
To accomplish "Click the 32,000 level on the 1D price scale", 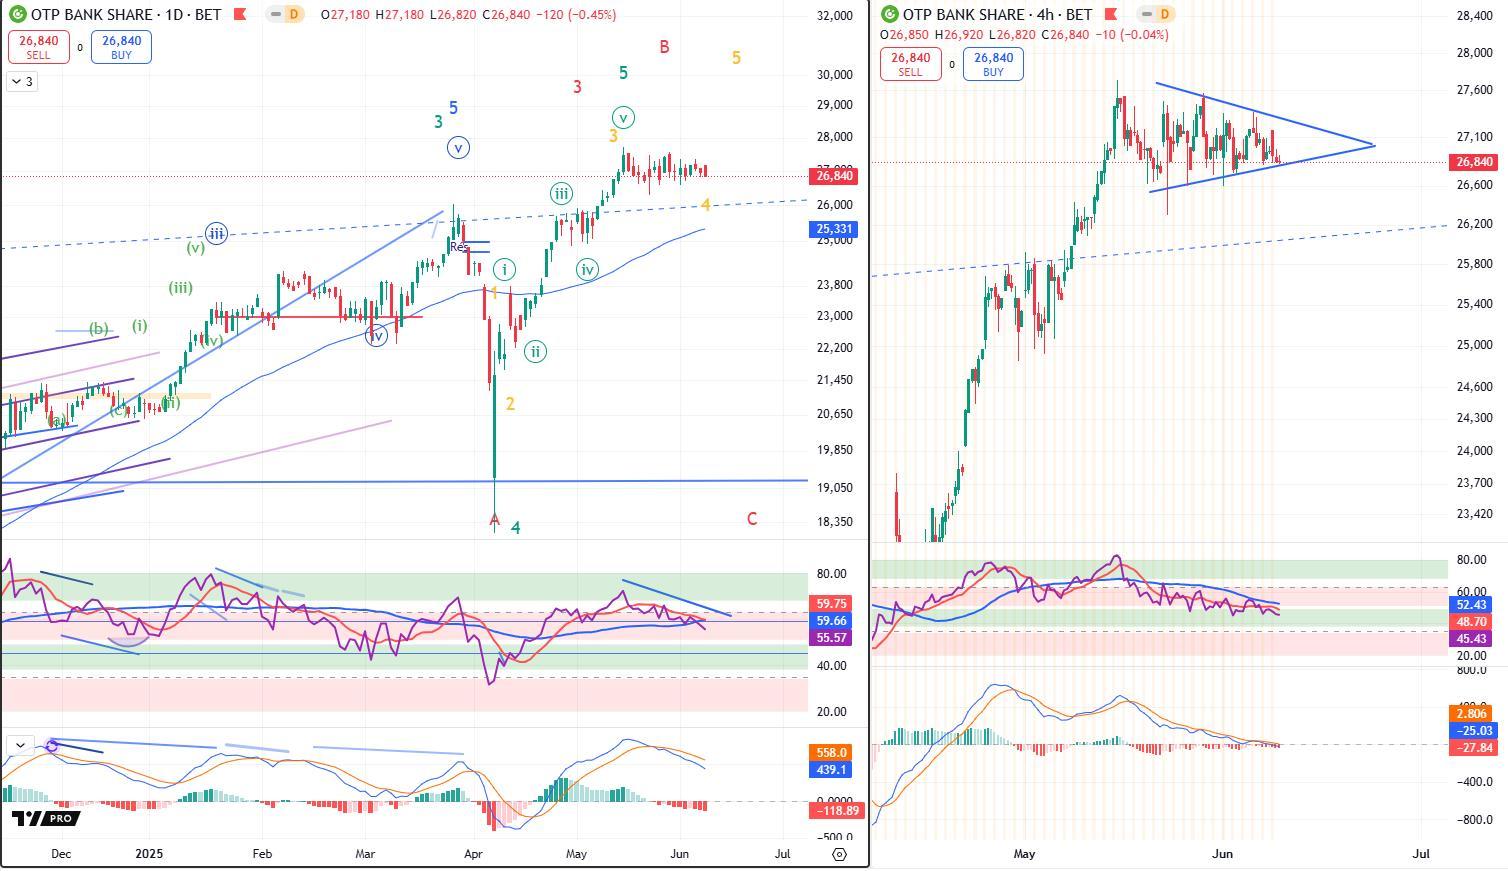I will [x=835, y=16].
